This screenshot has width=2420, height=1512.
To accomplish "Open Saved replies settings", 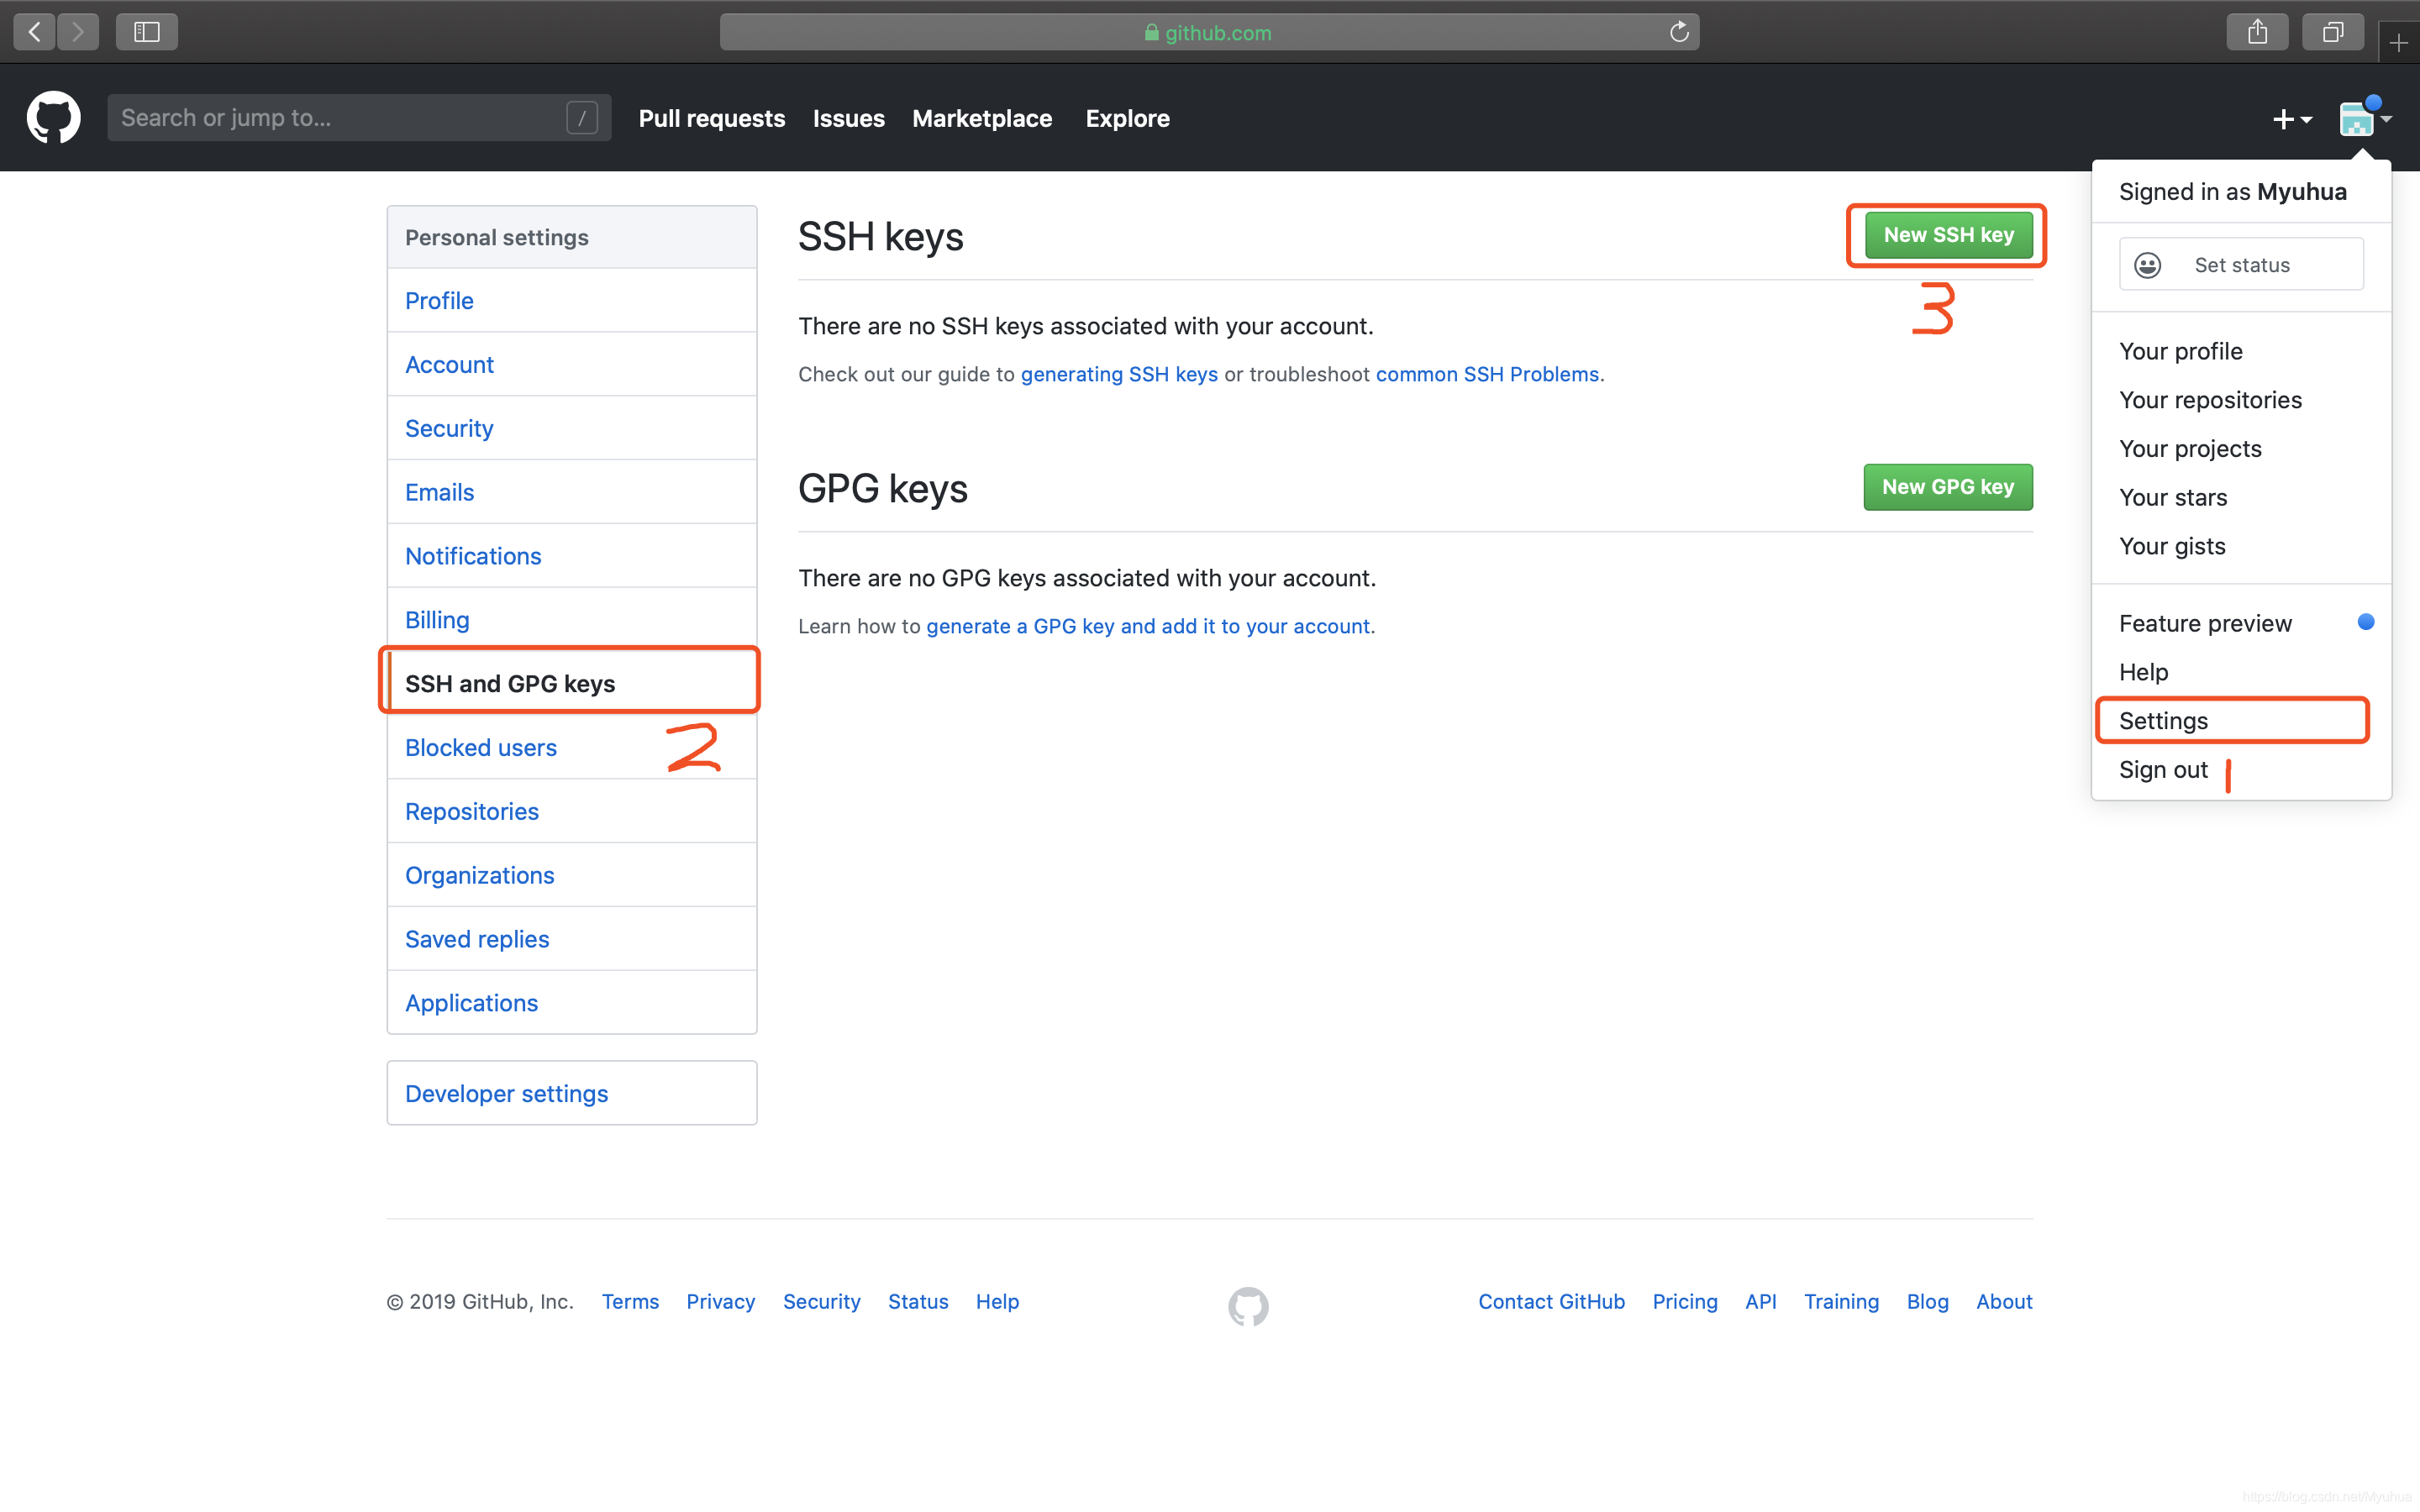I will [x=572, y=939].
